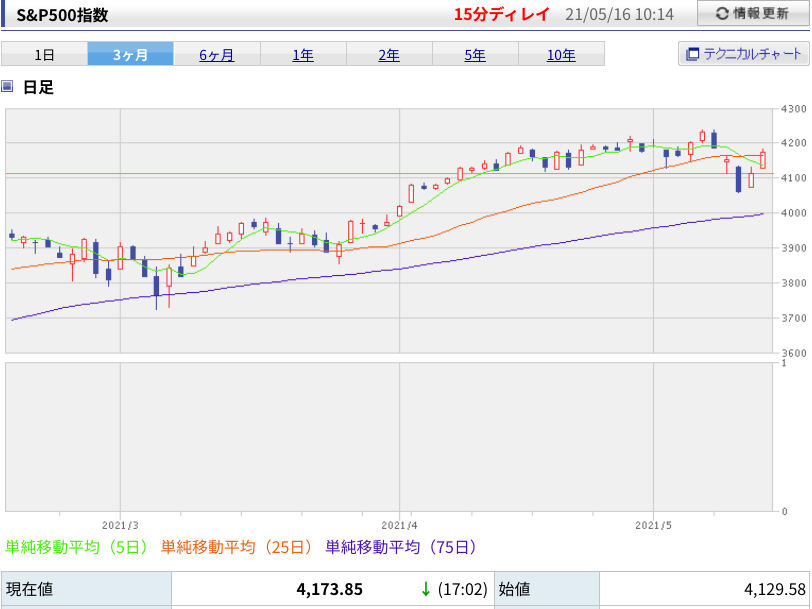Viewport: 812px width, 609px height.
Task: Click the last candlestick on the chart
Action: [763, 160]
